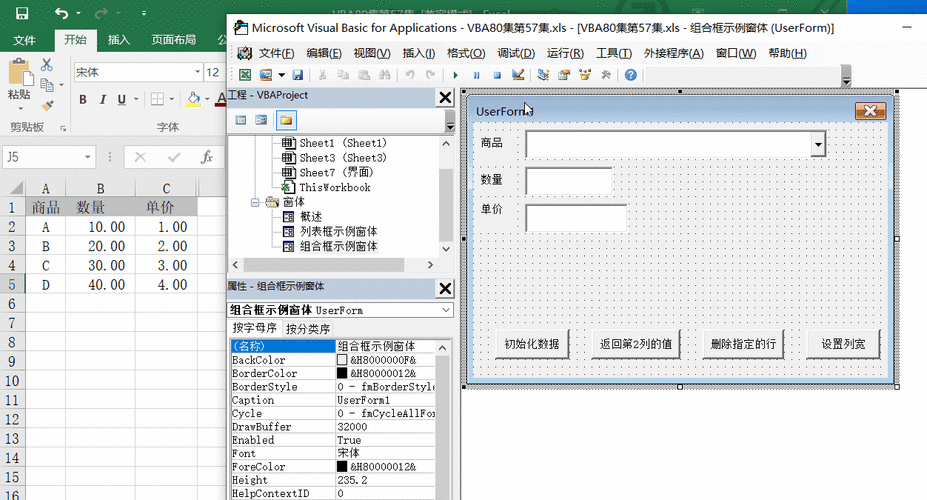
Task: Click the Reset stop icon in toolbar
Action: click(x=497, y=75)
